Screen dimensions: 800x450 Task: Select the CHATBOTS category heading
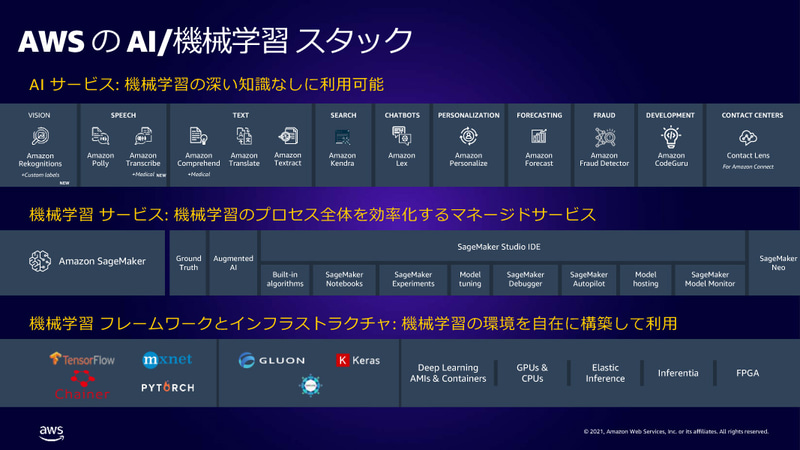pyautogui.click(x=402, y=115)
